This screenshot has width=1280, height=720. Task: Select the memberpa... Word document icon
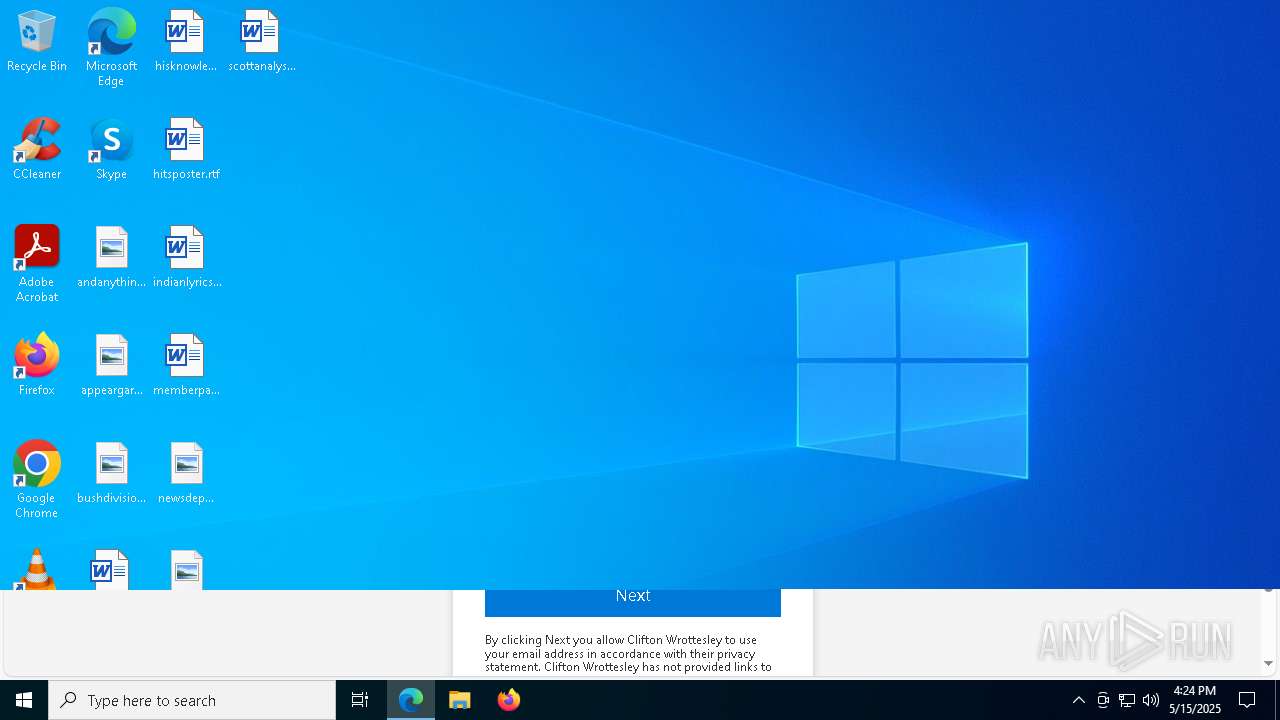click(186, 364)
